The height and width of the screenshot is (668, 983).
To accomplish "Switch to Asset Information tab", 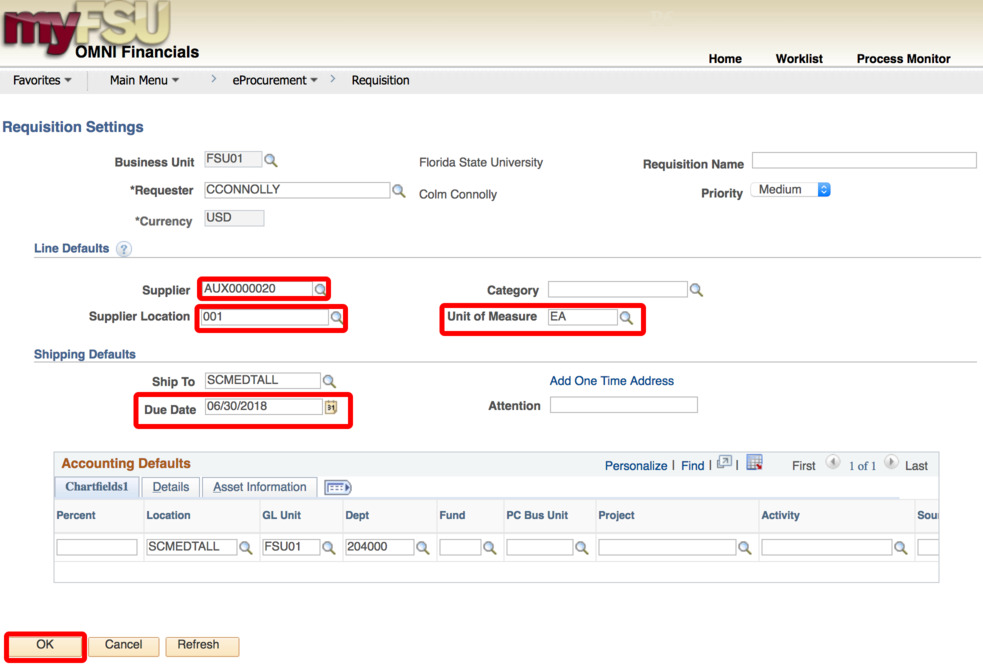I will pos(260,487).
